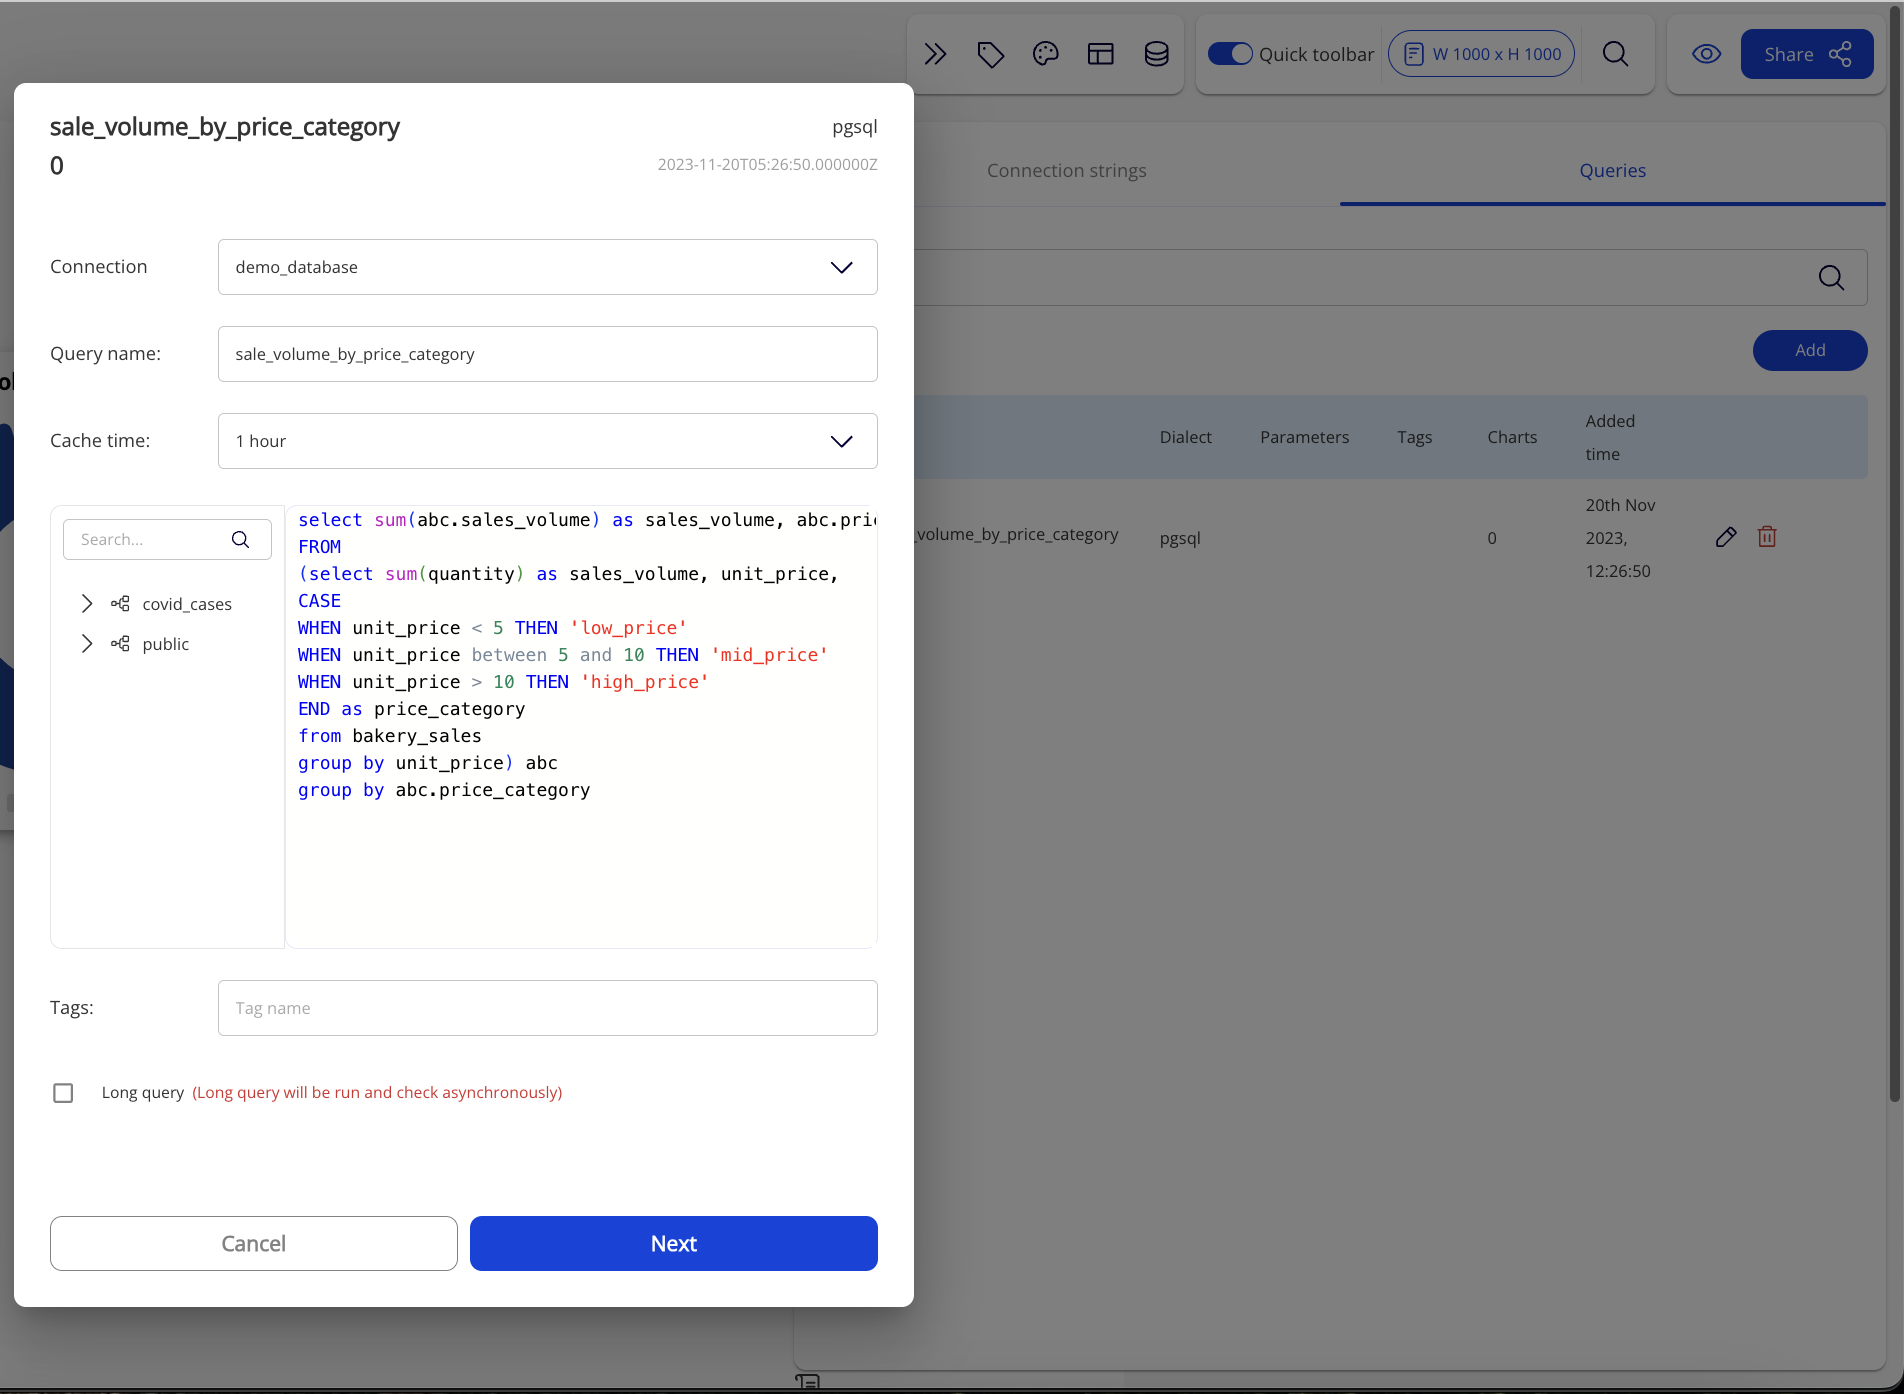Select the Queries tab
The image size is (1904, 1394).
tap(1612, 171)
